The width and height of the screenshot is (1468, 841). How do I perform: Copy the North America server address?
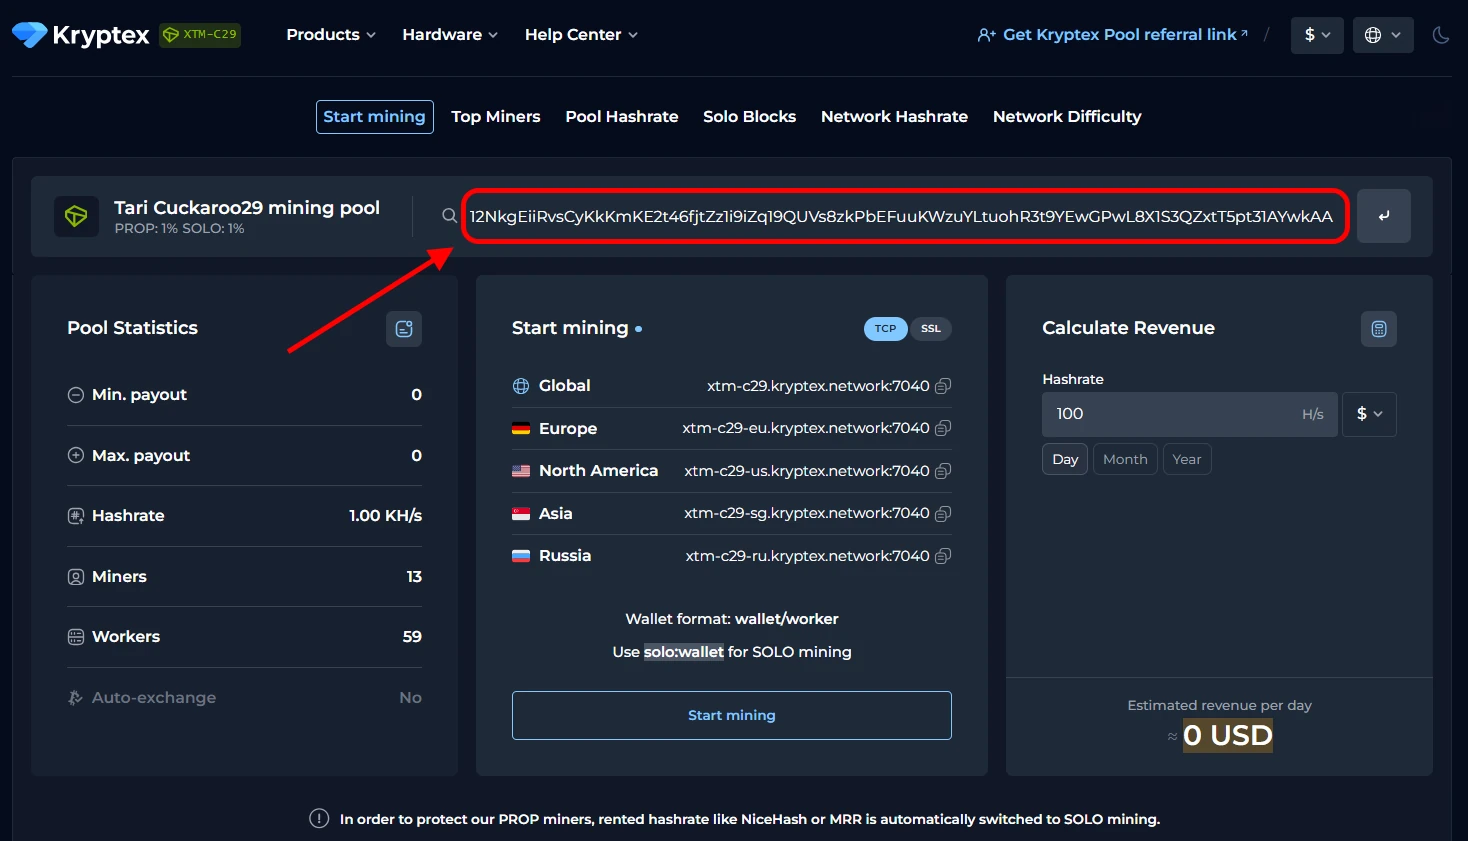[942, 471]
